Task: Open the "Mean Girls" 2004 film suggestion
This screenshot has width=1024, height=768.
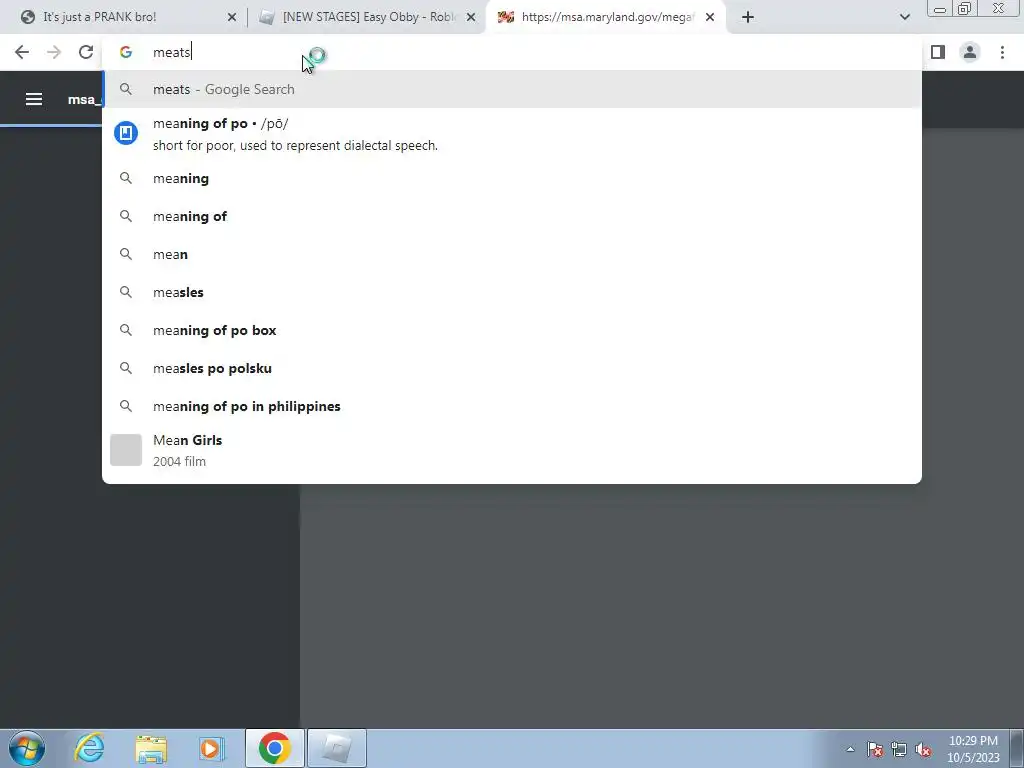Action: pyautogui.click(x=512, y=450)
